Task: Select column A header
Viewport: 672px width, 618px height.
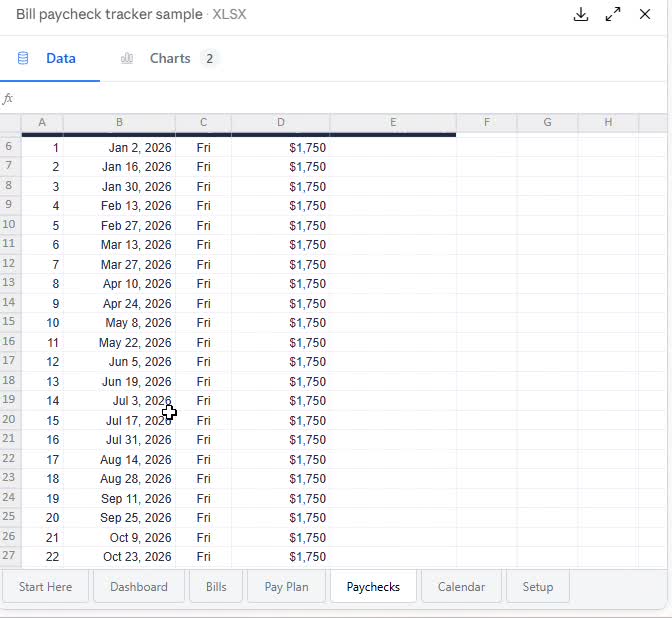Action: (42, 123)
